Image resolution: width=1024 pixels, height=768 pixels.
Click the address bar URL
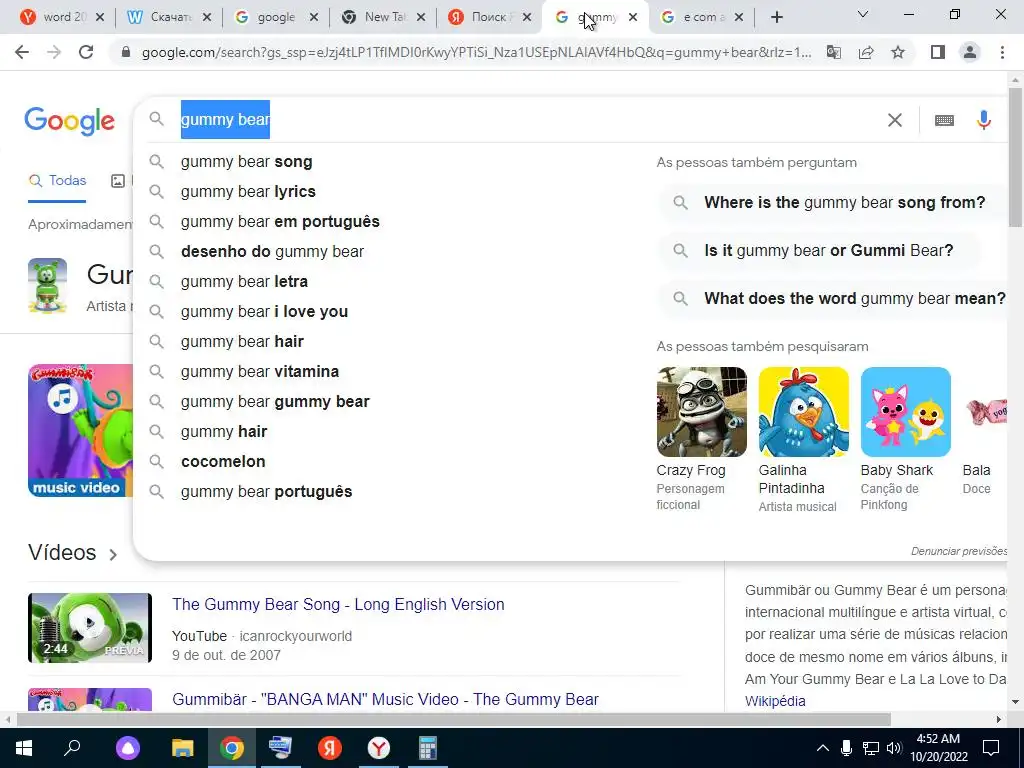coord(477,53)
